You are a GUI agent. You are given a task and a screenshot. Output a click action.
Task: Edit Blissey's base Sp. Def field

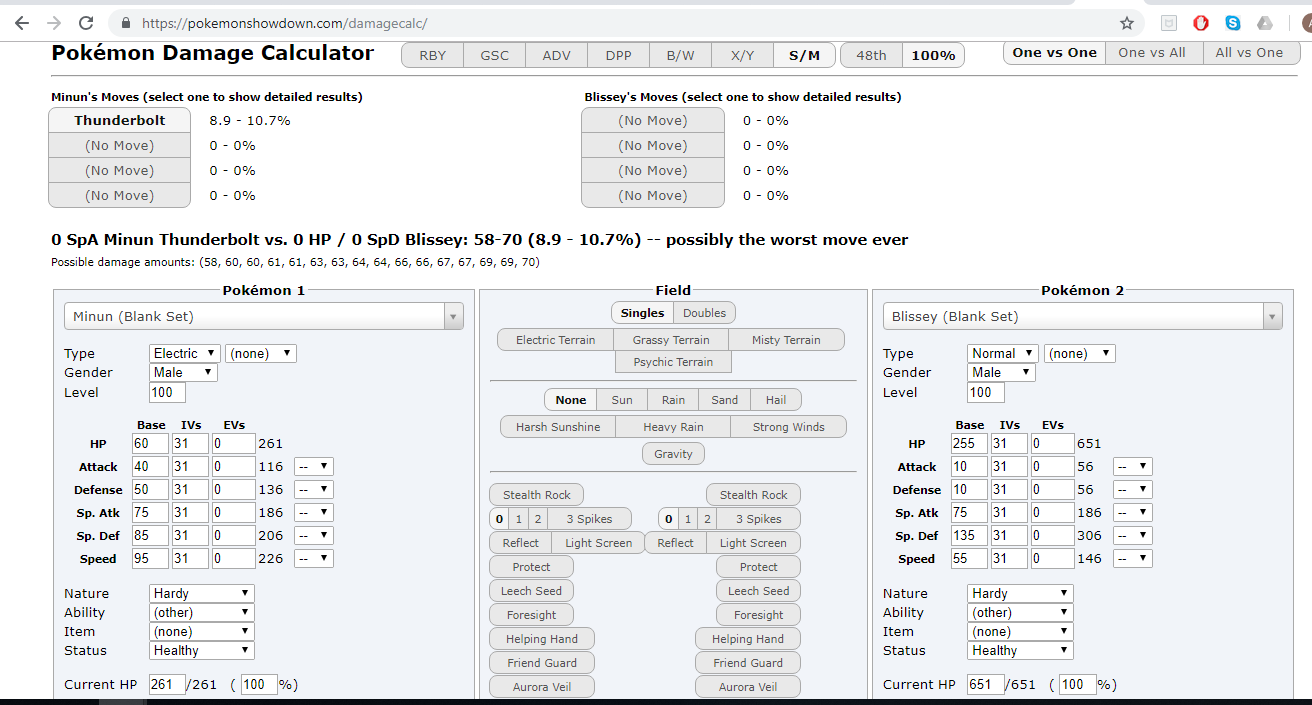tap(968, 536)
